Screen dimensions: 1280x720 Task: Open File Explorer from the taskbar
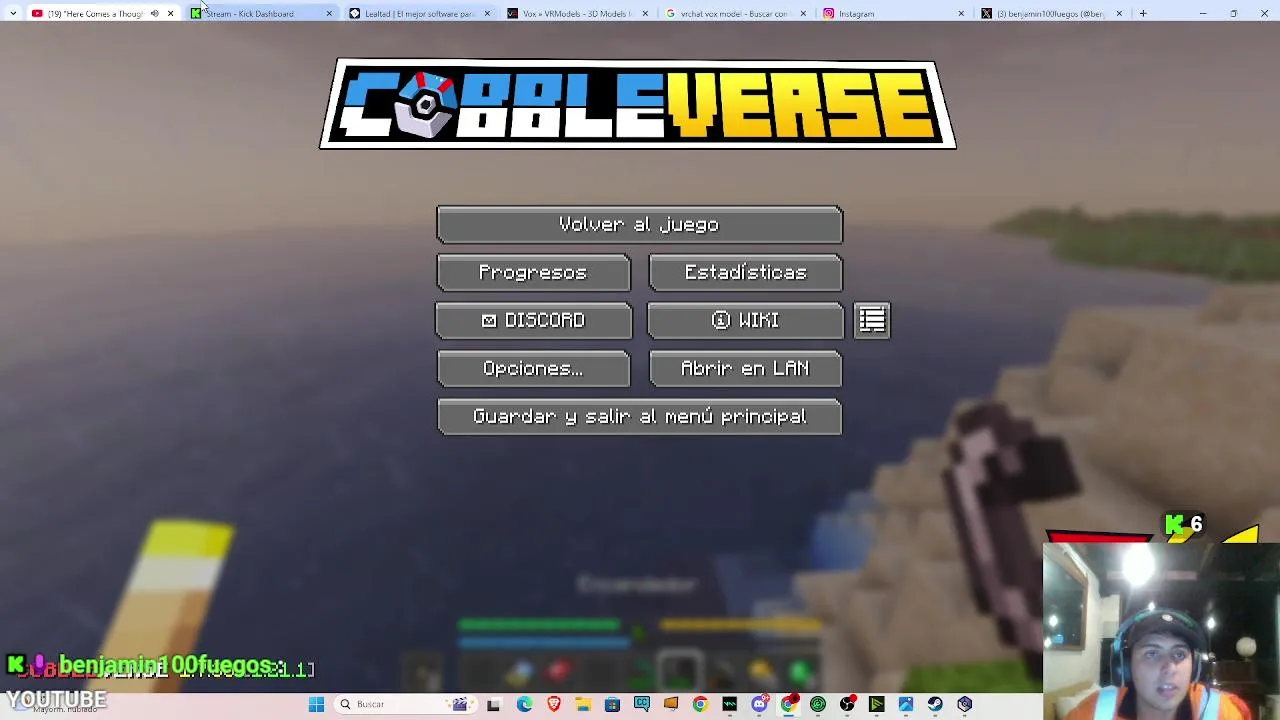(583, 704)
